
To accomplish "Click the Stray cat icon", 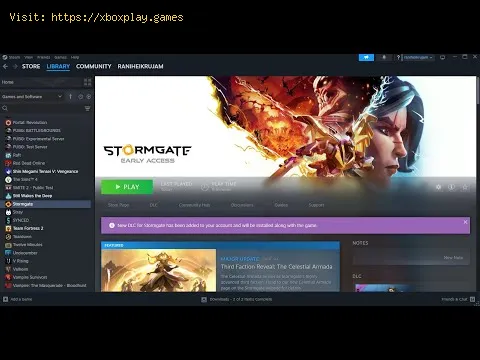I will coord(8,212).
